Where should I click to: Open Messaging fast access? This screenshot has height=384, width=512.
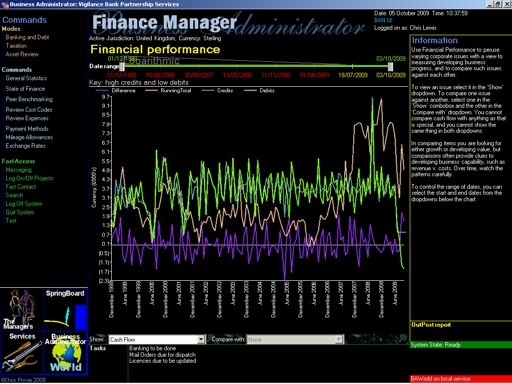pos(19,170)
